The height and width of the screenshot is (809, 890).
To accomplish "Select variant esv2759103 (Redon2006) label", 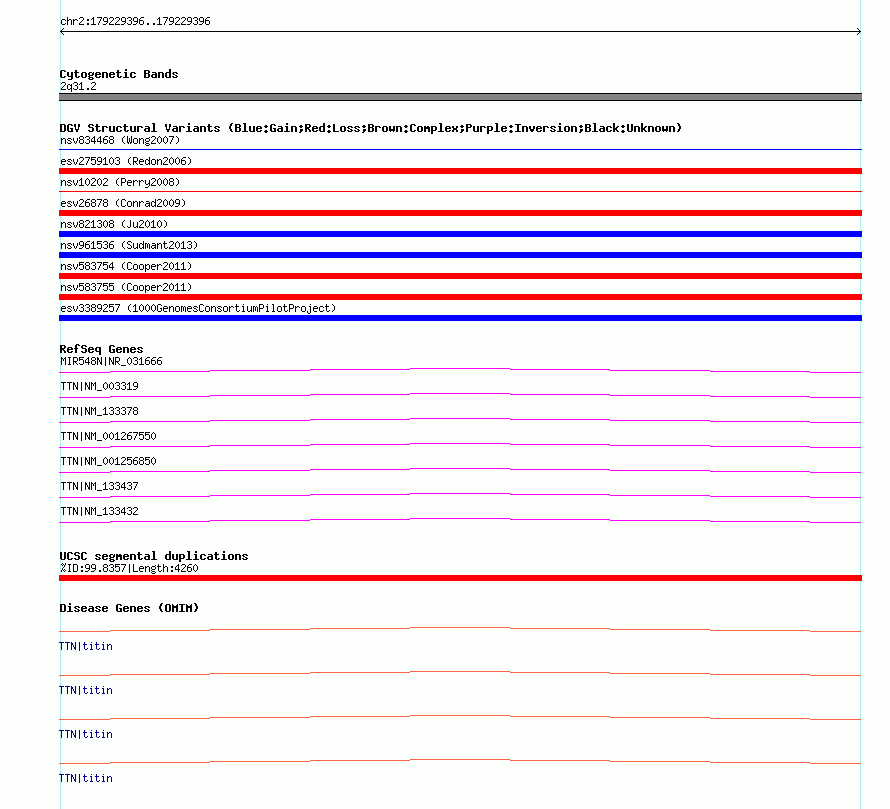I will (x=126, y=161).
